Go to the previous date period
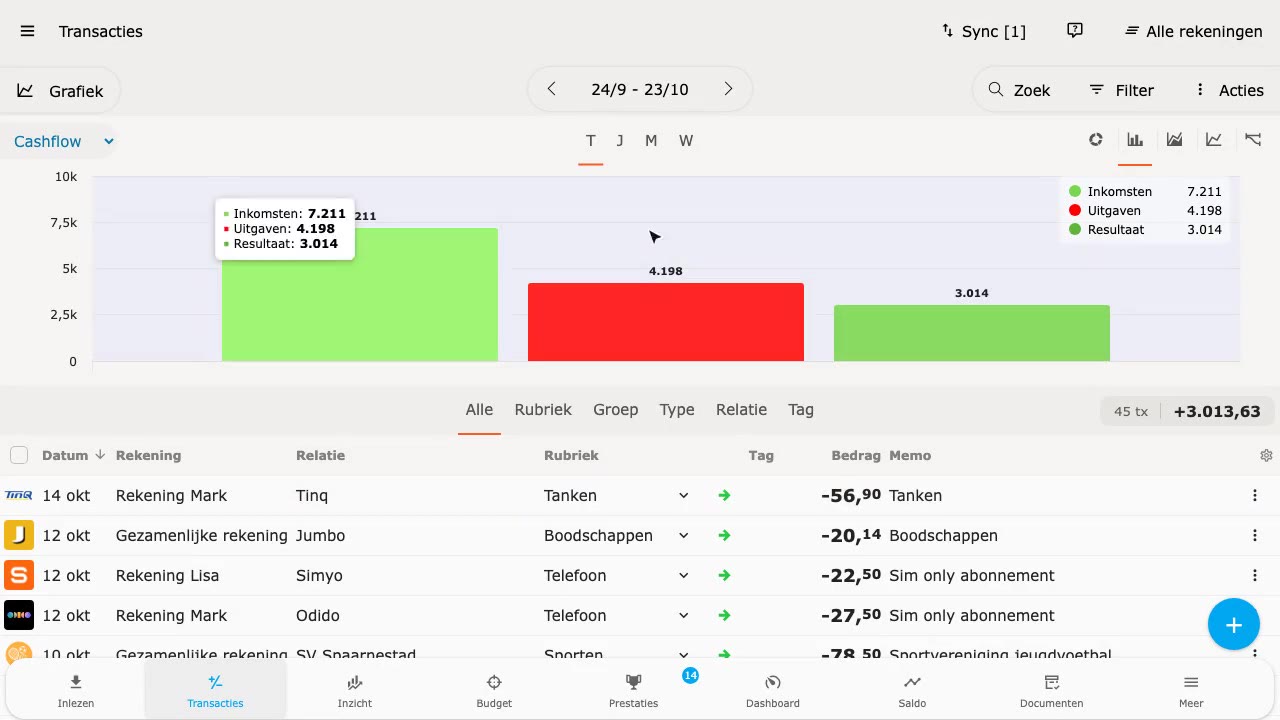The image size is (1280, 720). click(x=551, y=89)
